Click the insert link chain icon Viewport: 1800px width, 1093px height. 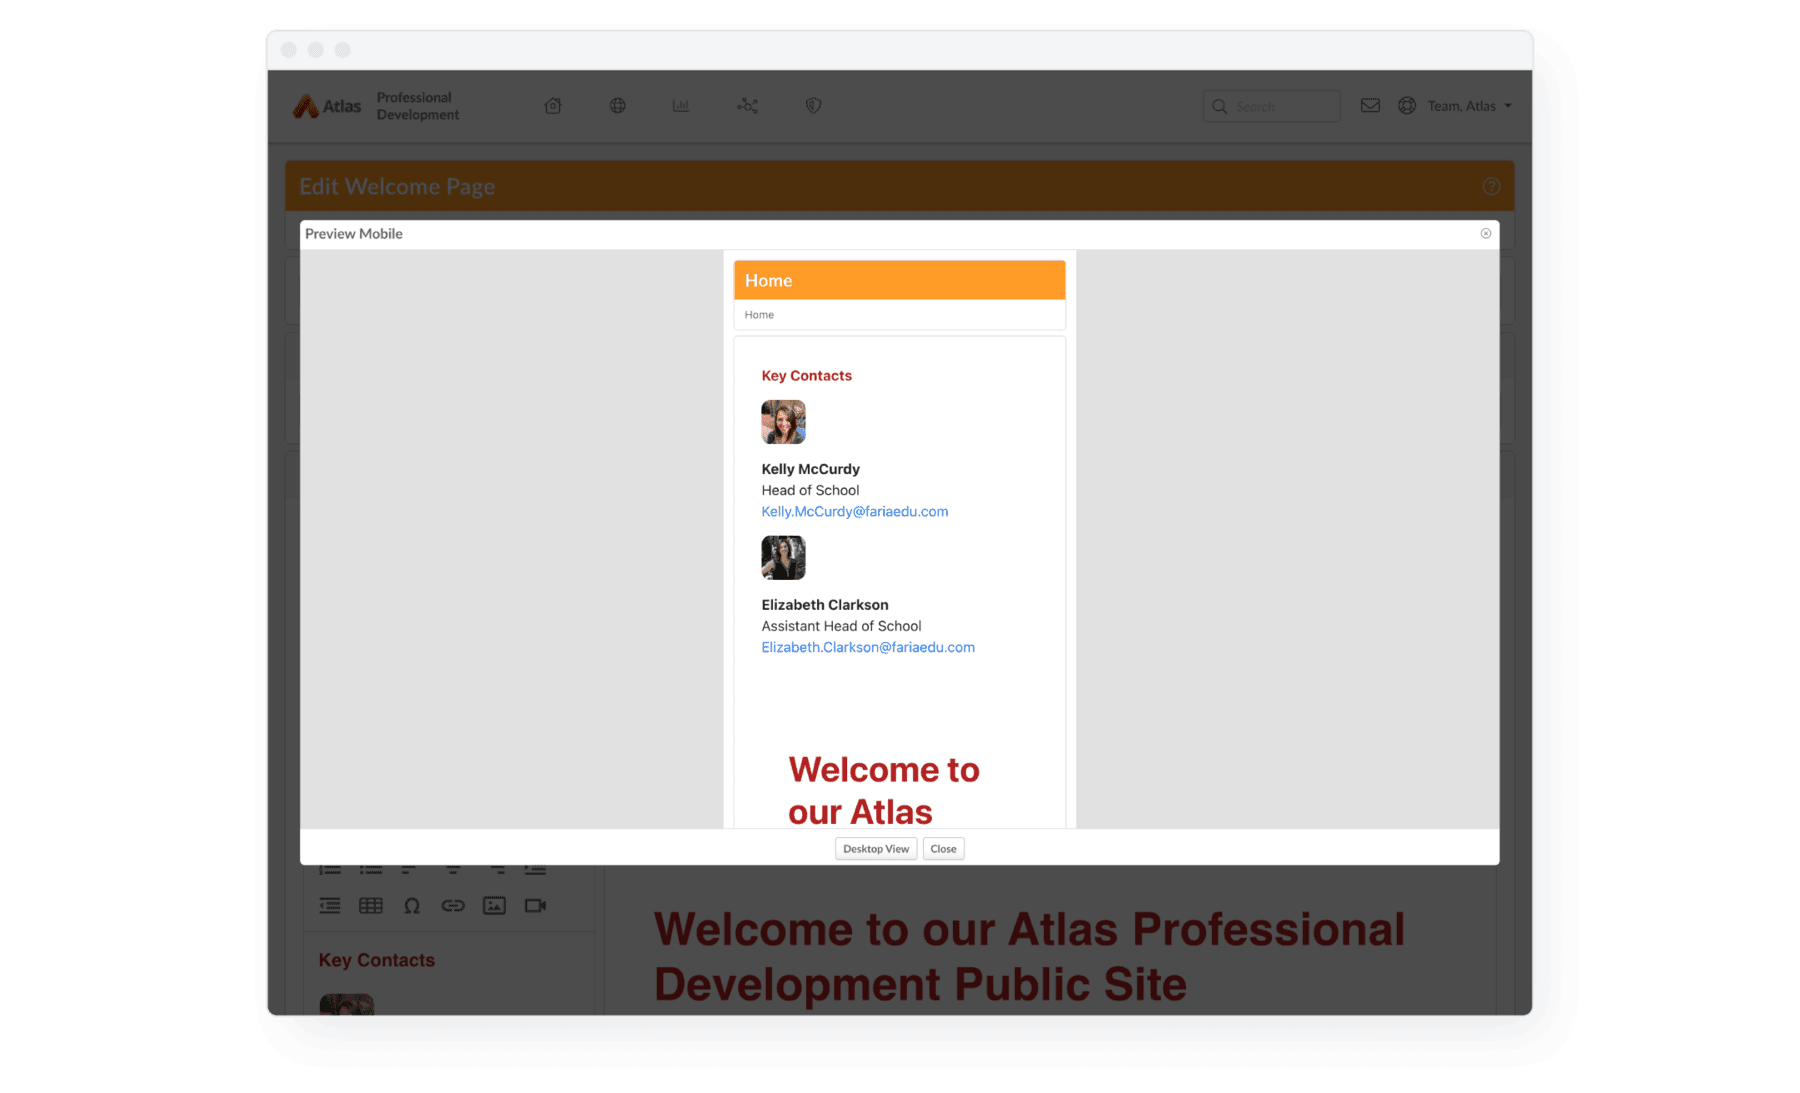click(x=453, y=906)
